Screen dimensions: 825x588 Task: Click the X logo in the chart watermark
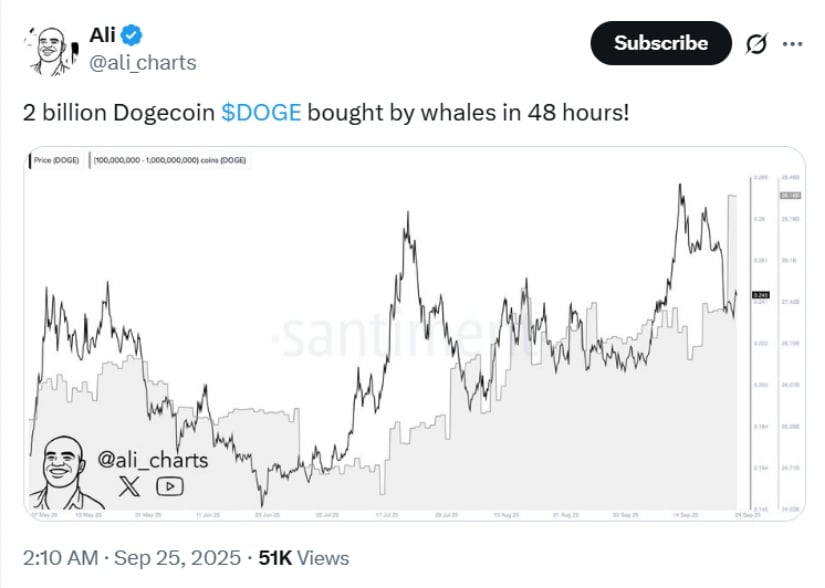pos(127,484)
